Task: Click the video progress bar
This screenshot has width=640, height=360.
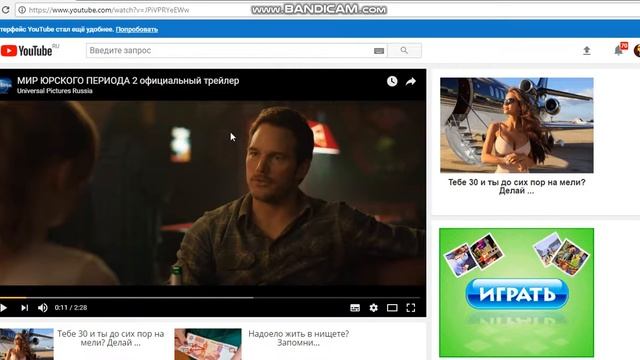Action: click(x=210, y=298)
